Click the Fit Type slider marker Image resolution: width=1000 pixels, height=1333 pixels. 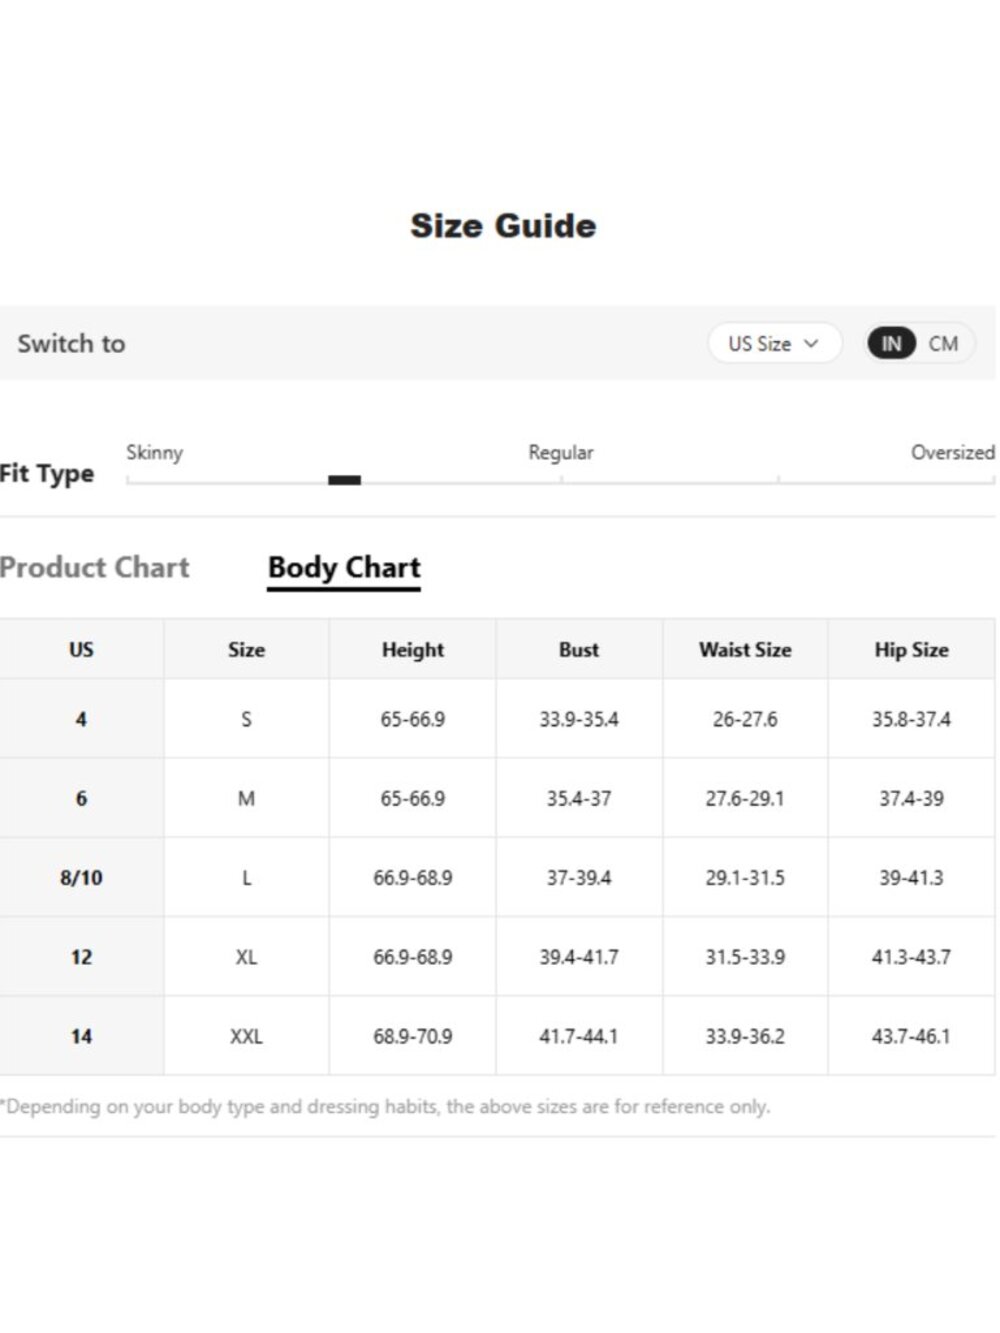pos(344,480)
